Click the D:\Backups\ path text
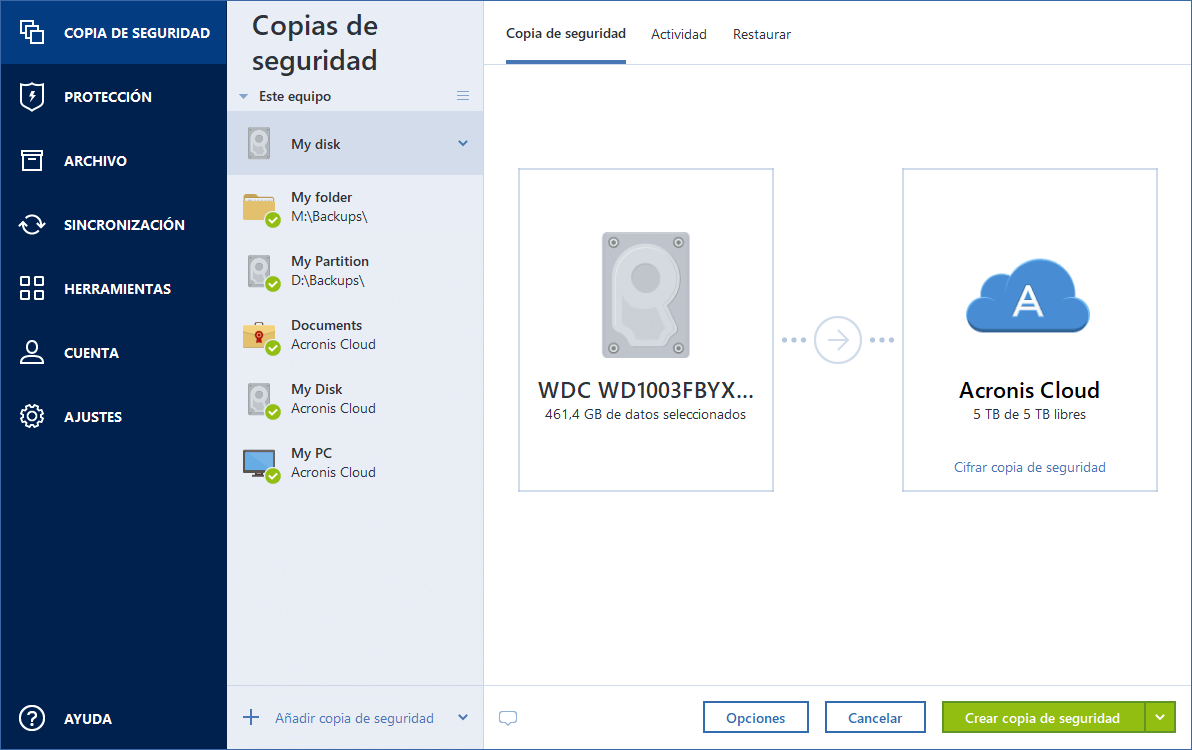 pyautogui.click(x=328, y=280)
